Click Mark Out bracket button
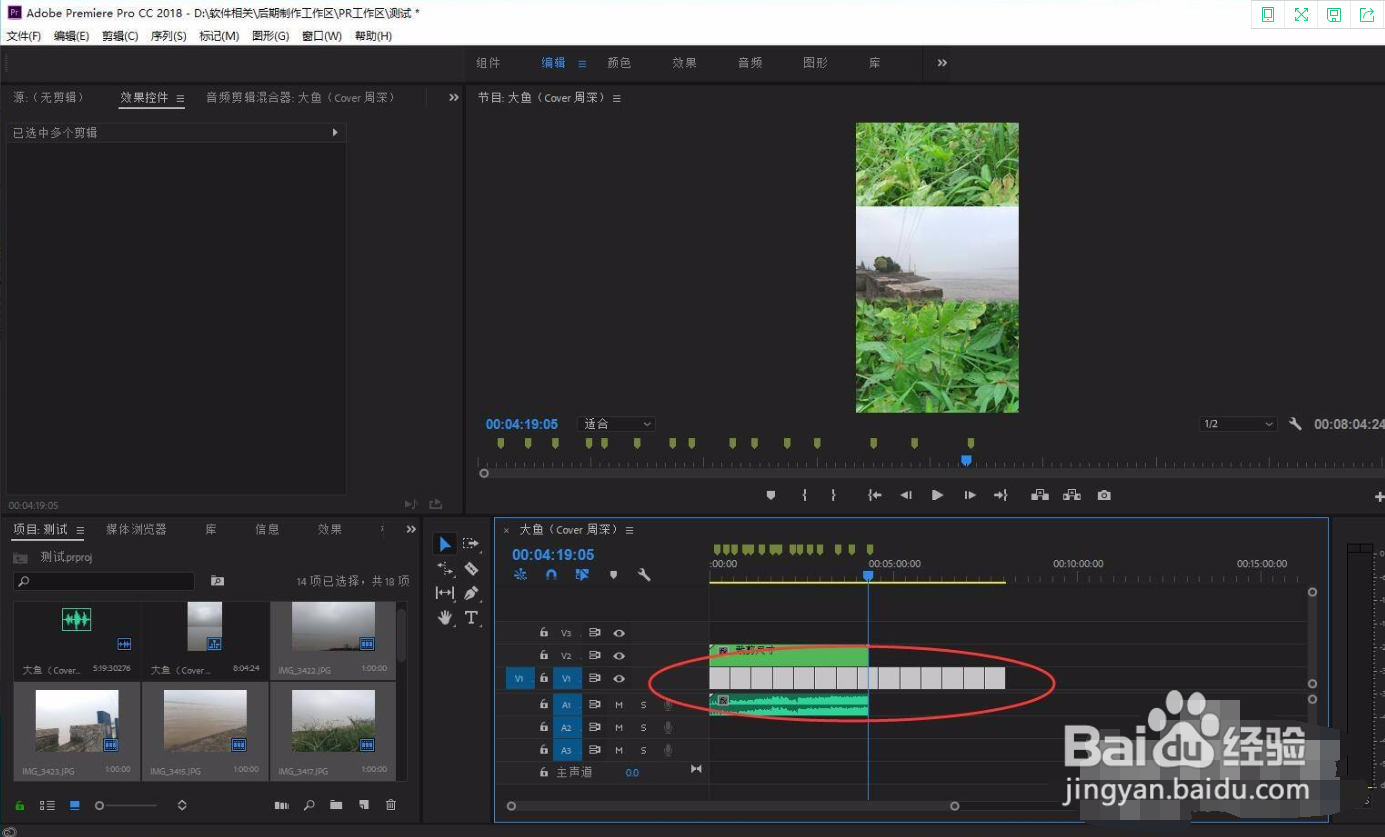1385x837 pixels. [833, 495]
